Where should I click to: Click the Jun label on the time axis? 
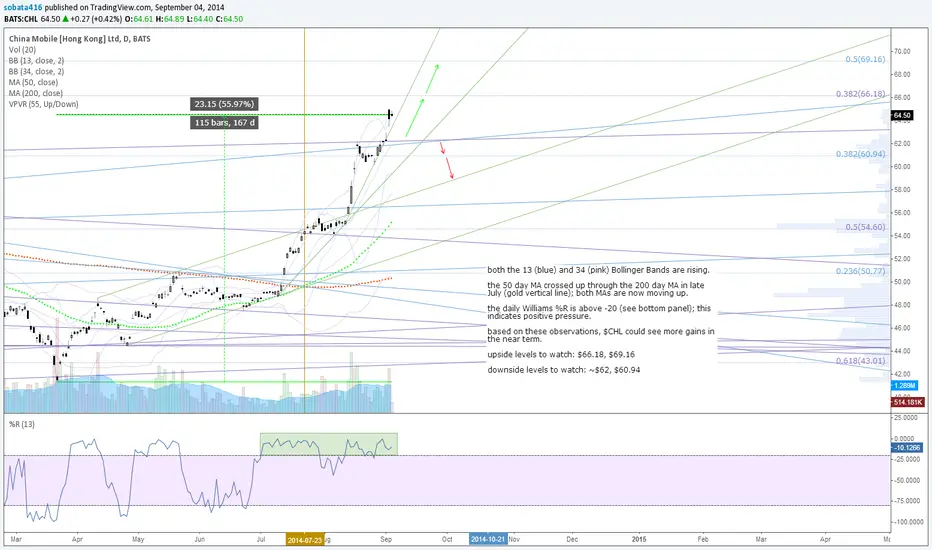200,539
